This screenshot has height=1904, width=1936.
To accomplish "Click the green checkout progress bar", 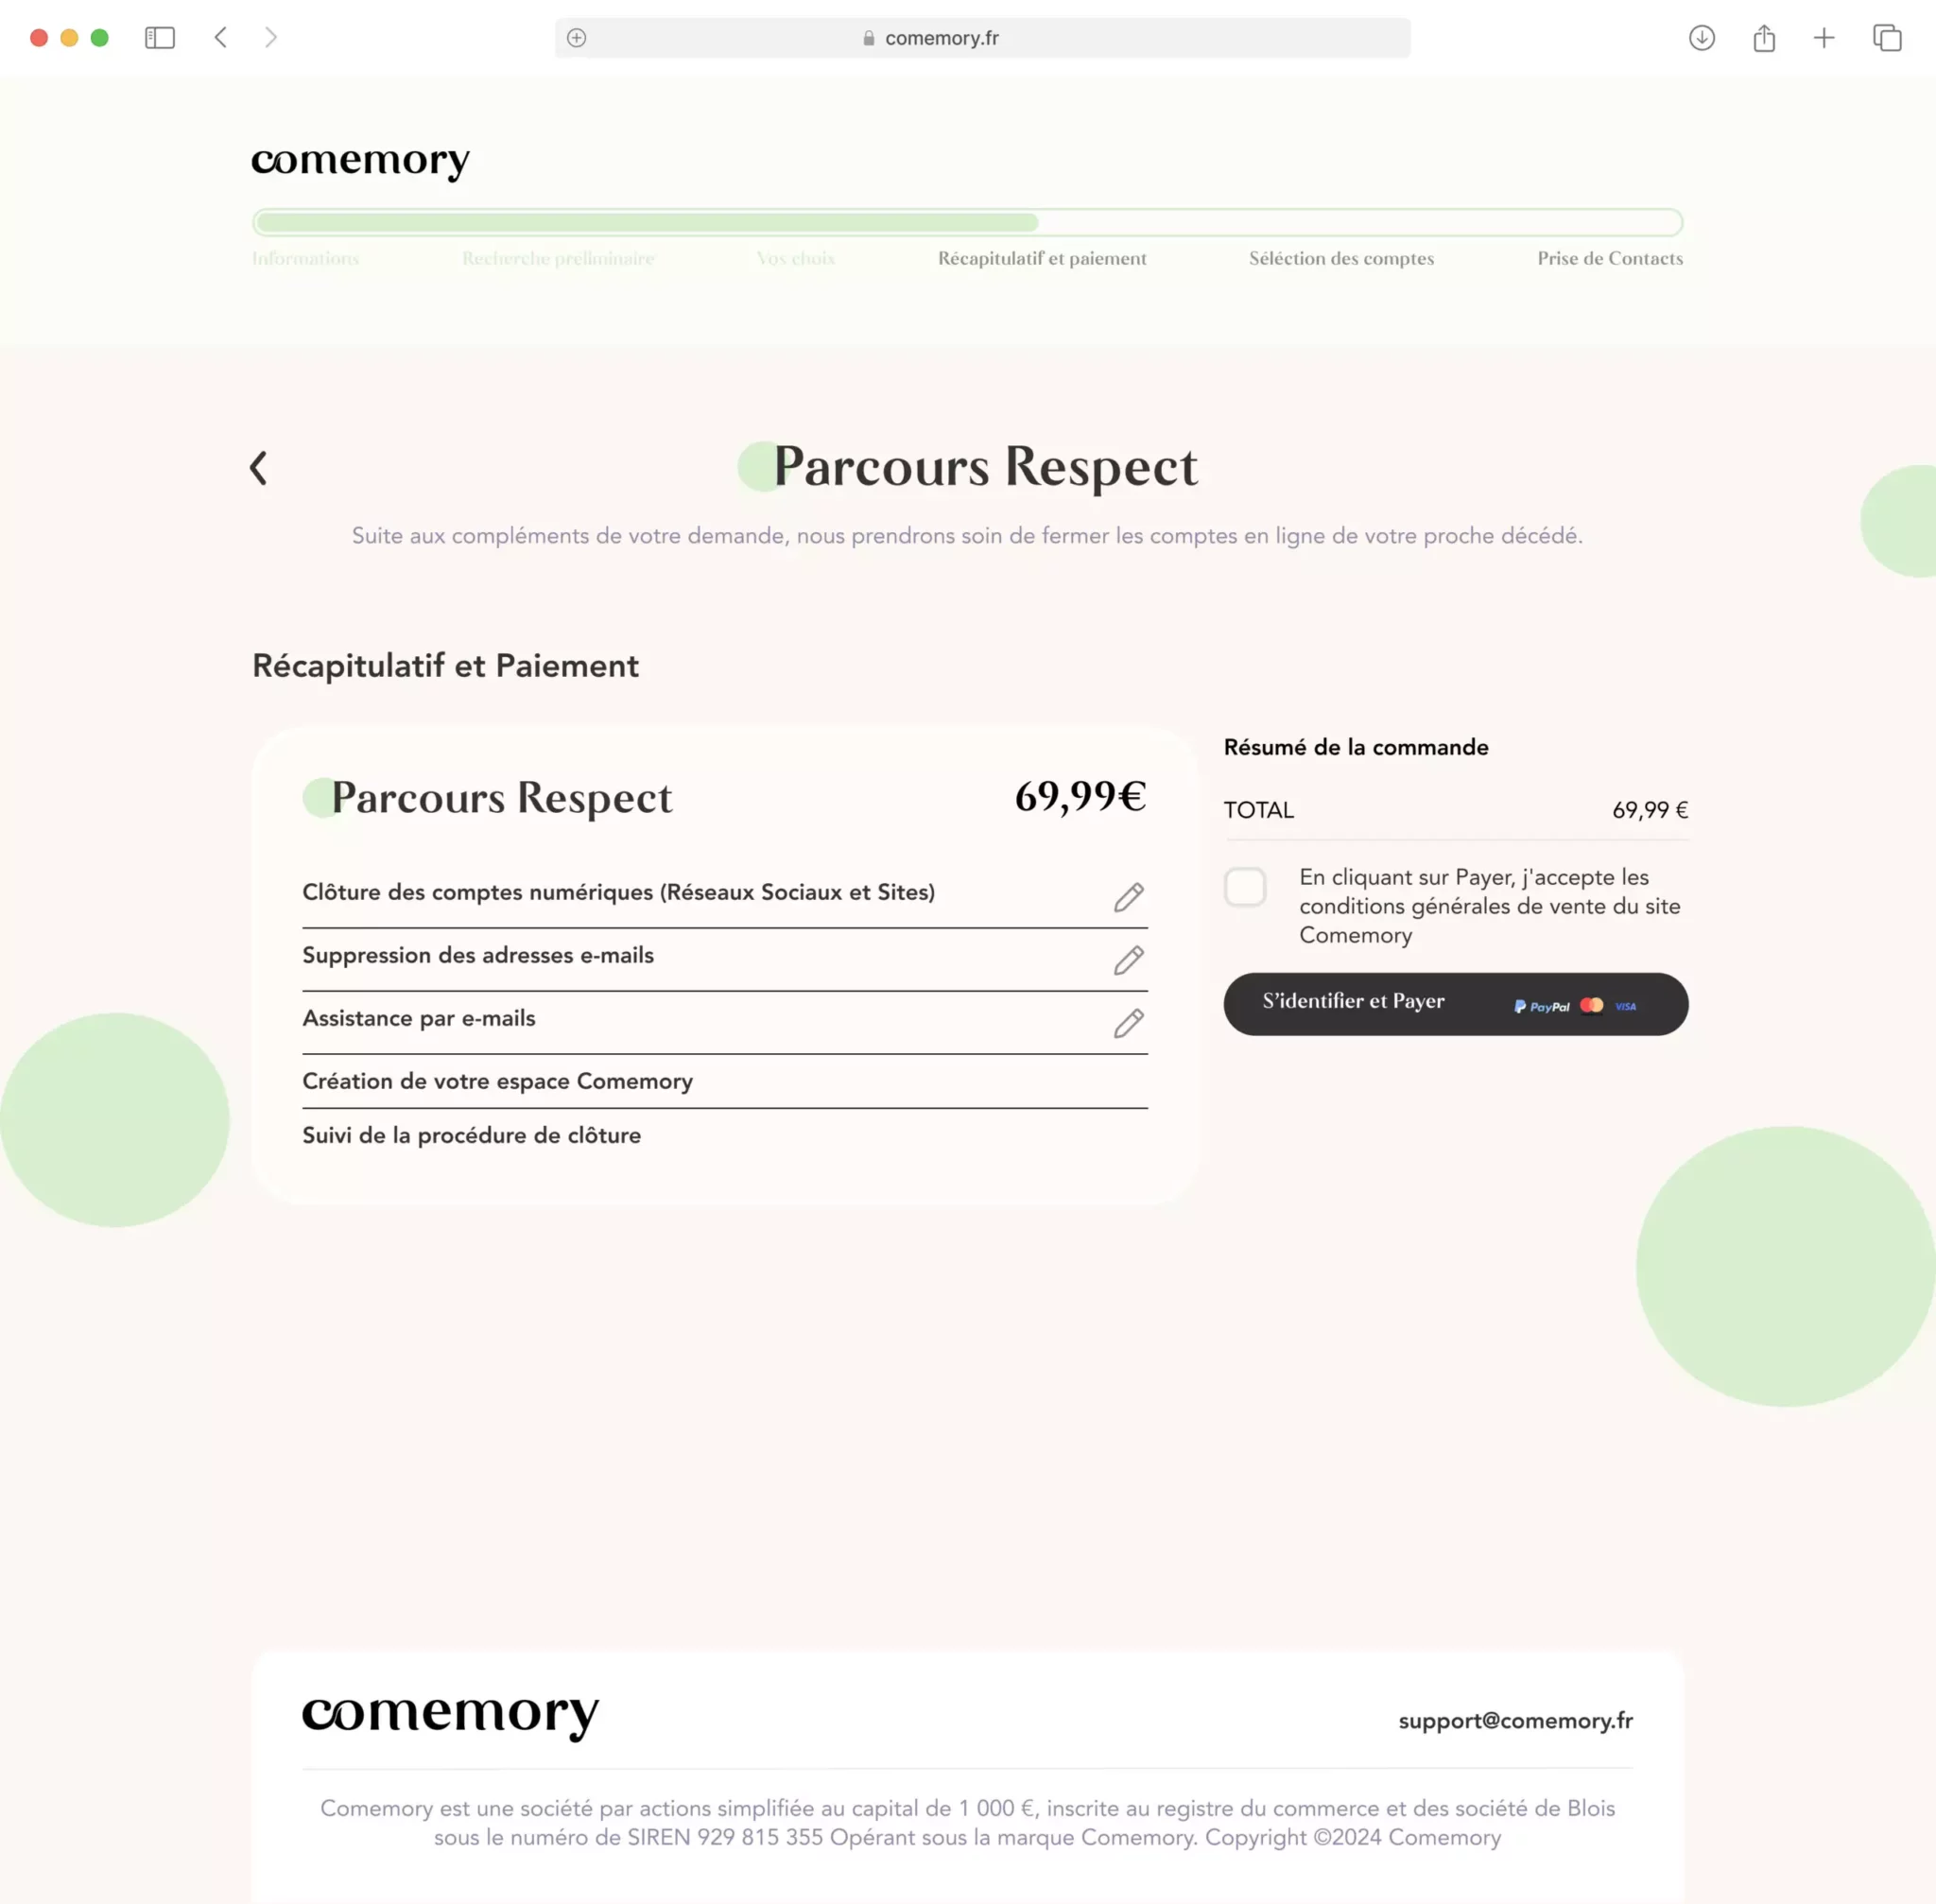I will pos(967,222).
